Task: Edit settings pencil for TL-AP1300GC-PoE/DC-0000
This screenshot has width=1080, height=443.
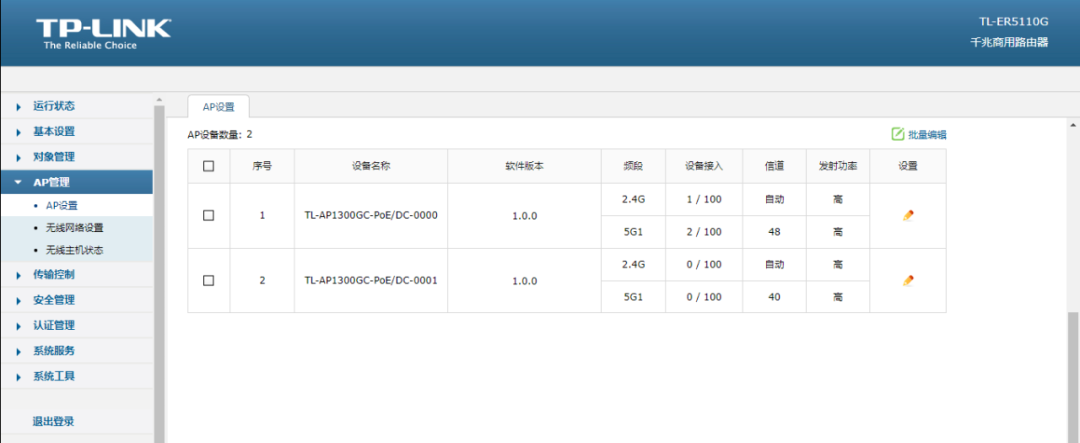Action: click(x=908, y=216)
